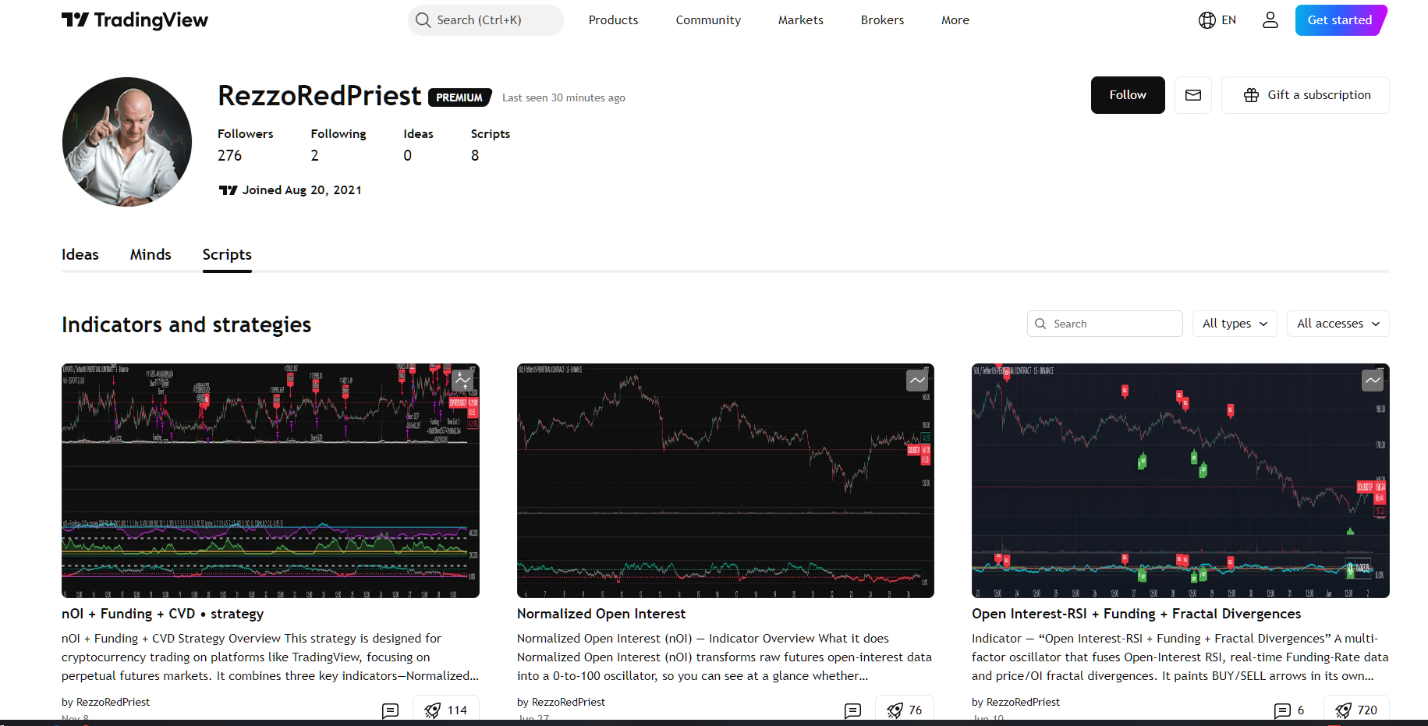Follow RezzoRedPriest
Image resolution: width=1428 pixels, height=726 pixels.
pyautogui.click(x=1128, y=95)
